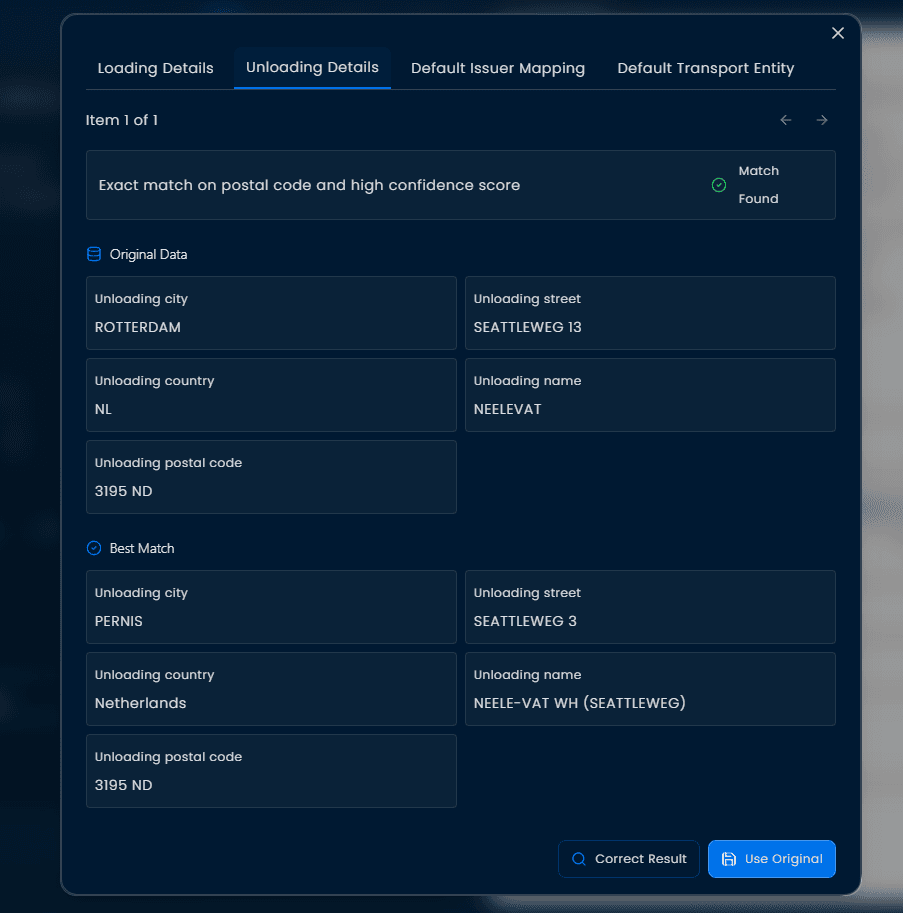Dismiss the dialog with the X icon

tap(838, 32)
